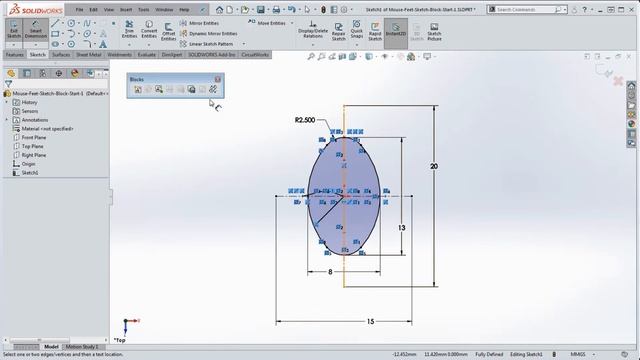Select the sketch Text tool
Viewport: 640px width, 360px height.
pyautogui.click(x=103, y=44)
